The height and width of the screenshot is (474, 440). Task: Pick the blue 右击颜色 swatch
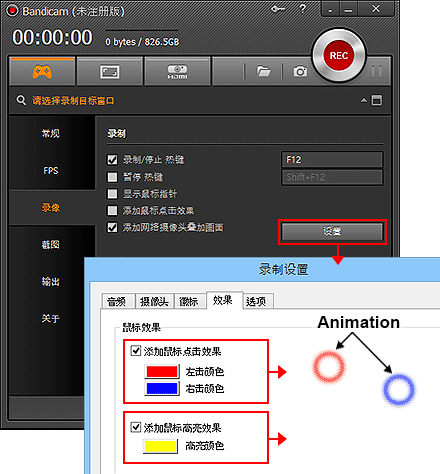tap(162, 388)
